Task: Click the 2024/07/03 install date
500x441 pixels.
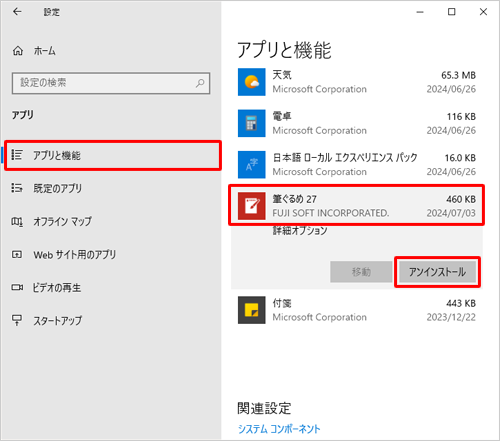Action: [451, 213]
